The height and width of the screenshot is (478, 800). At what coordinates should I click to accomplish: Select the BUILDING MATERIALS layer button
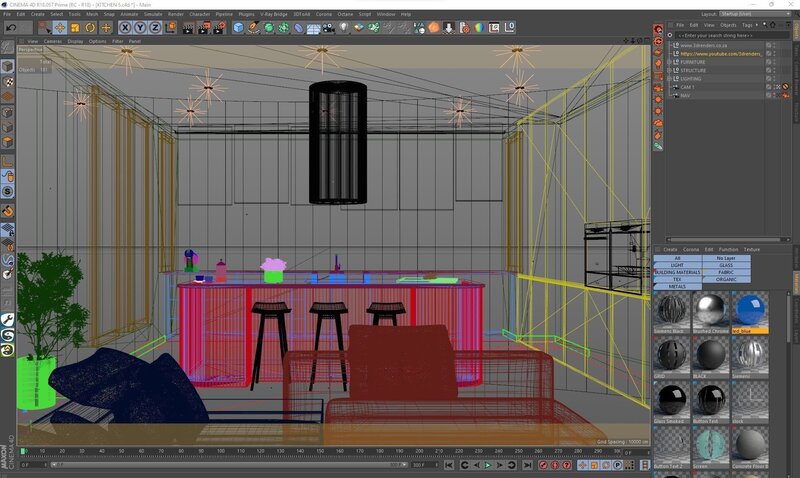(678, 272)
